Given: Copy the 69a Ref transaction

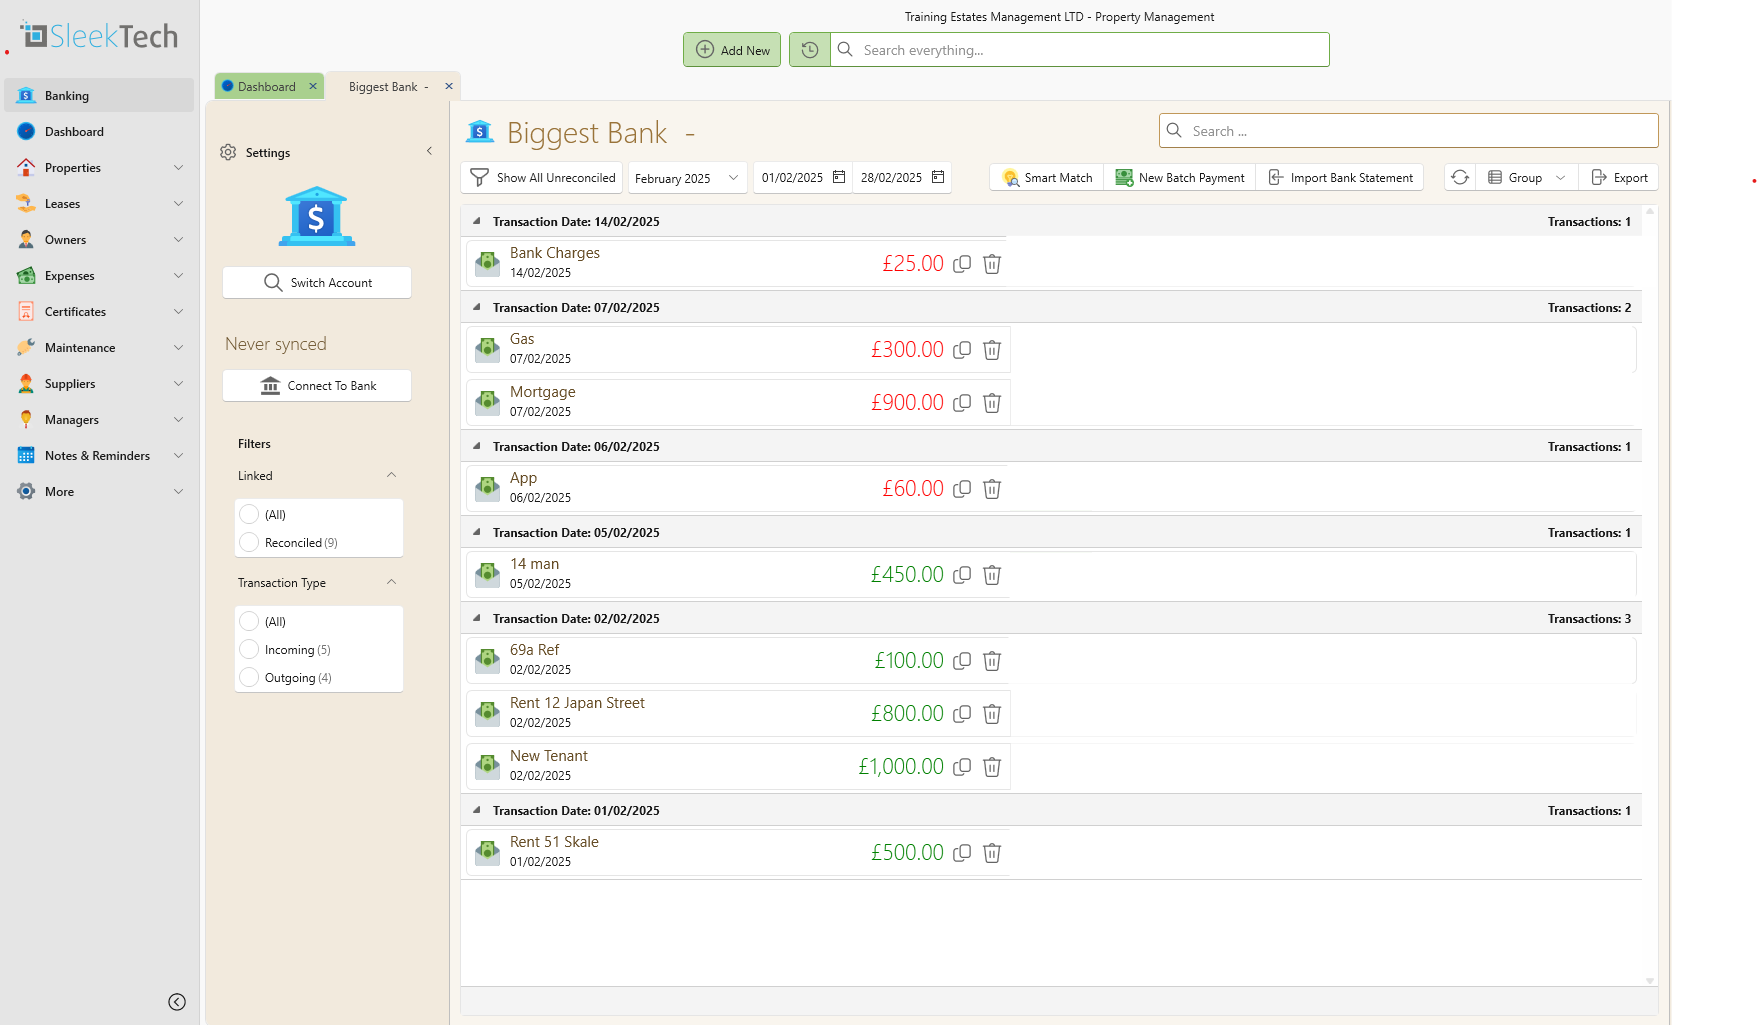Looking at the screenshot, I should click(962, 661).
